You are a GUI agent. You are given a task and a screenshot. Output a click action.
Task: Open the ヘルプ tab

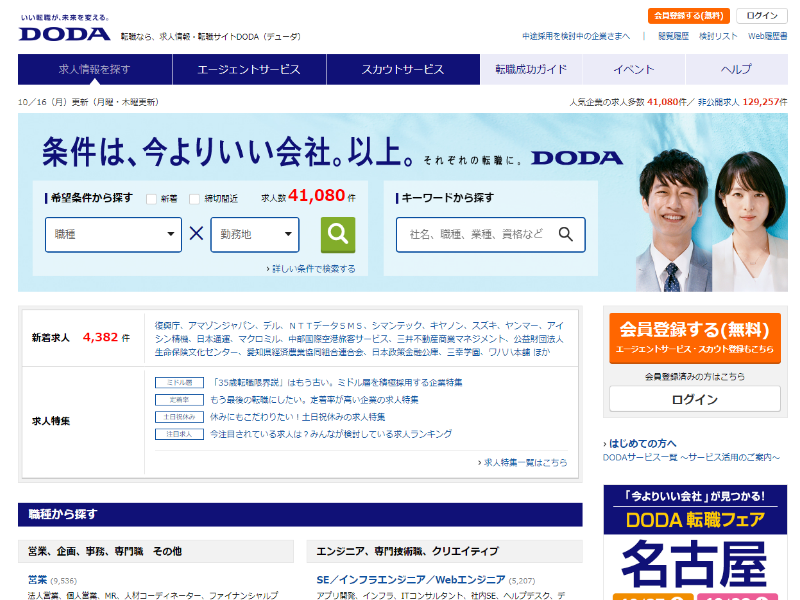(x=736, y=69)
